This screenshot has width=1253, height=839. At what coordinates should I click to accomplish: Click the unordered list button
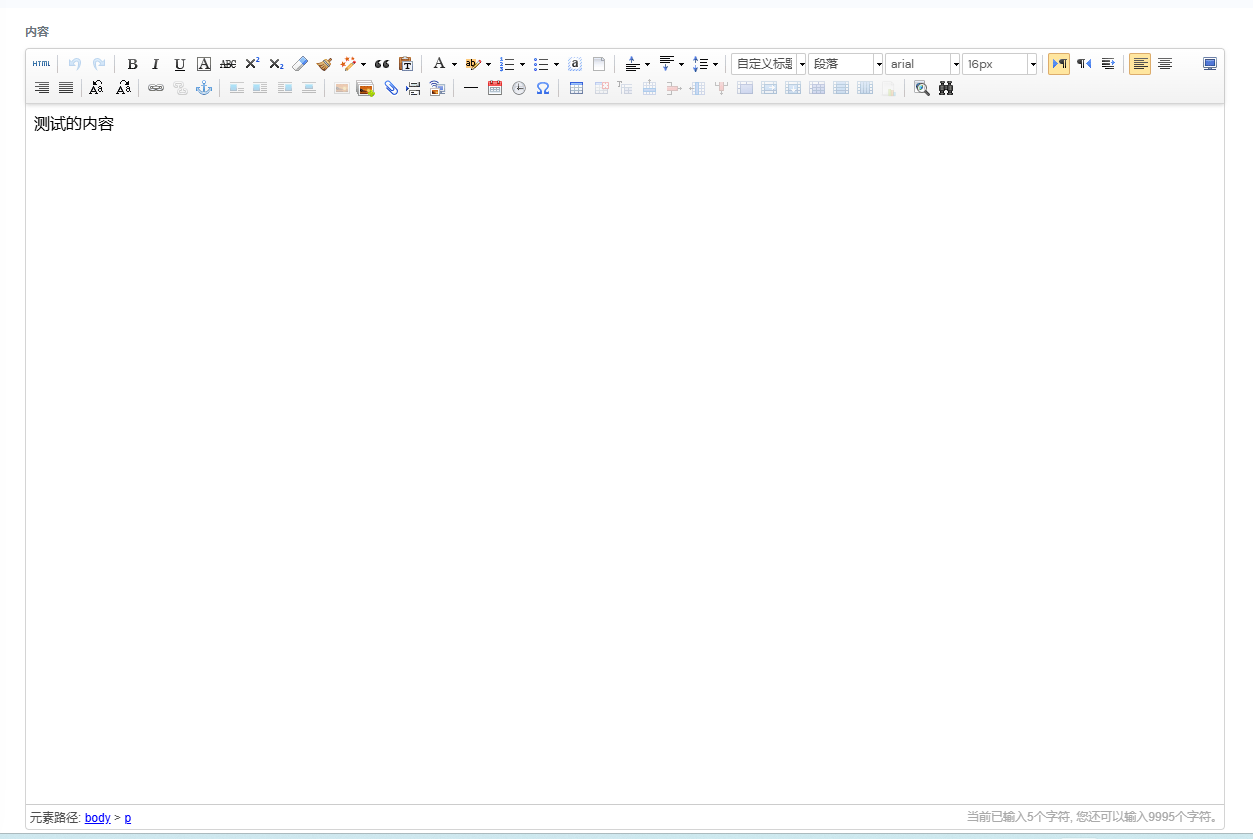541,64
